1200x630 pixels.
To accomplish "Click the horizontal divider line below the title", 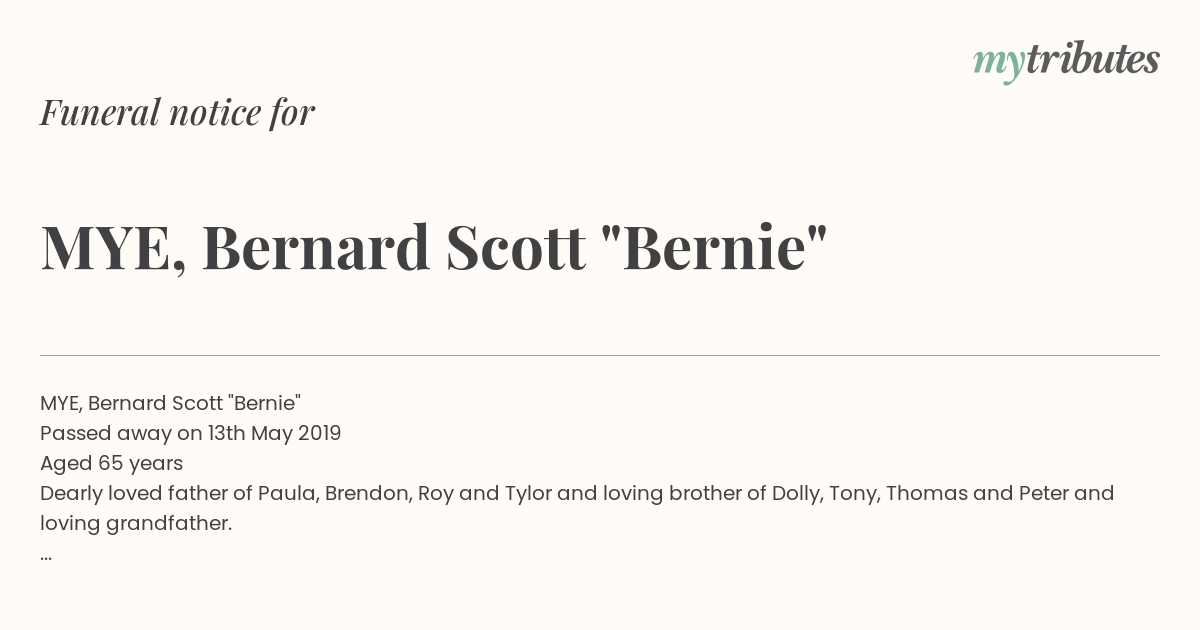I will coord(600,355).
